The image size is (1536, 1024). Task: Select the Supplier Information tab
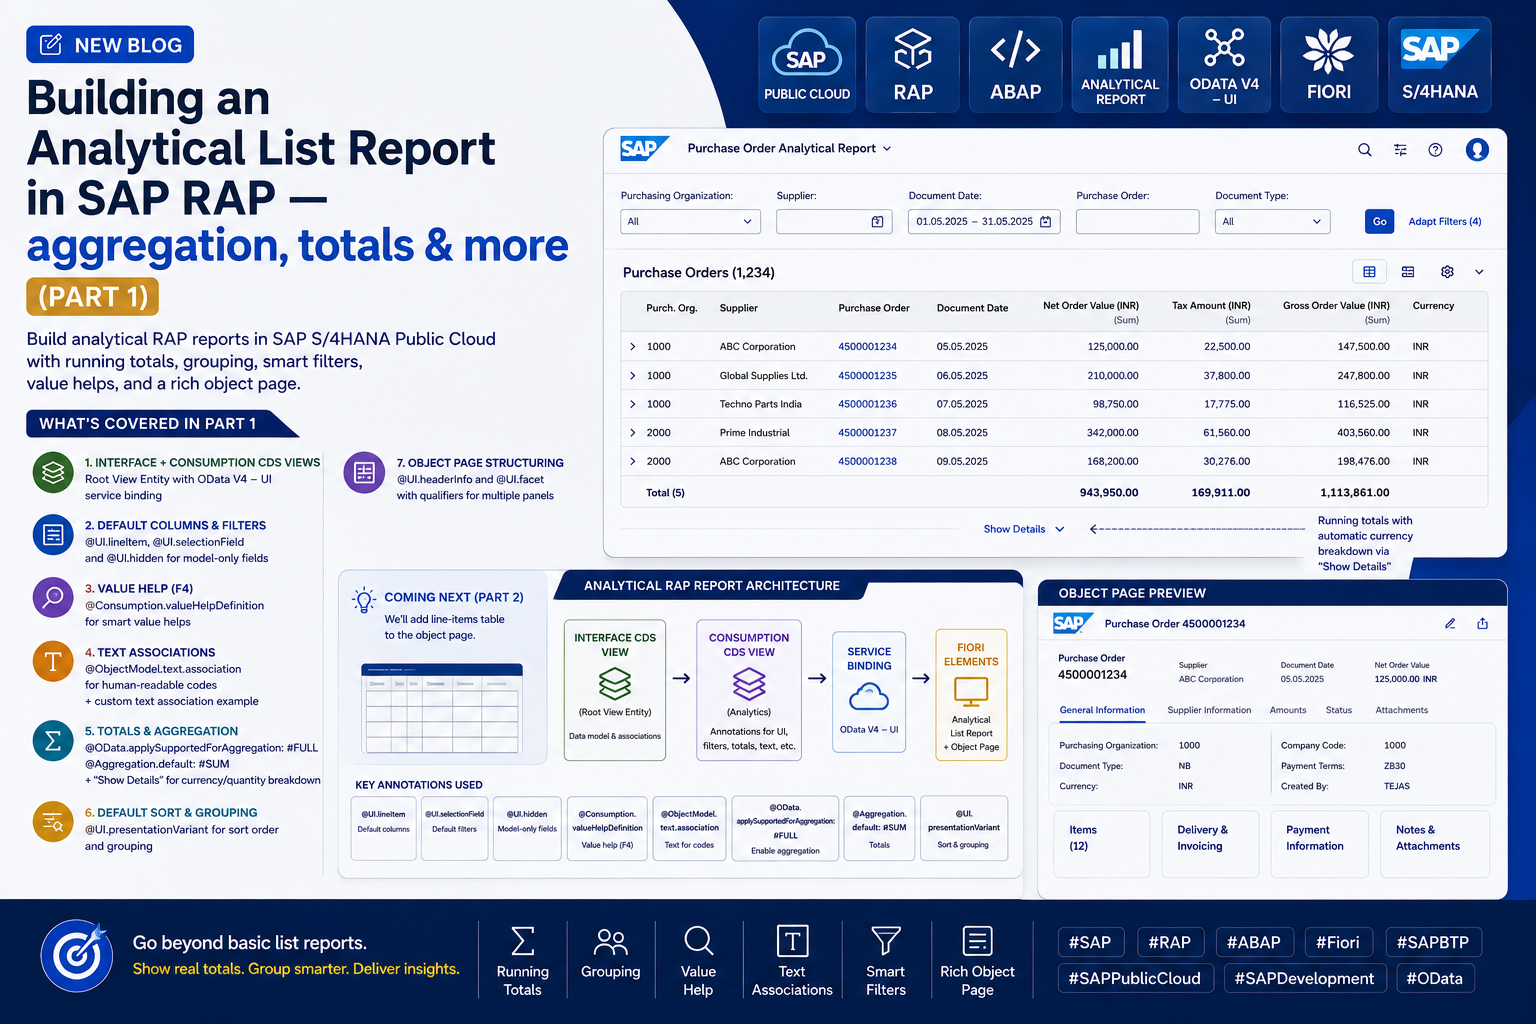[x=1209, y=710]
